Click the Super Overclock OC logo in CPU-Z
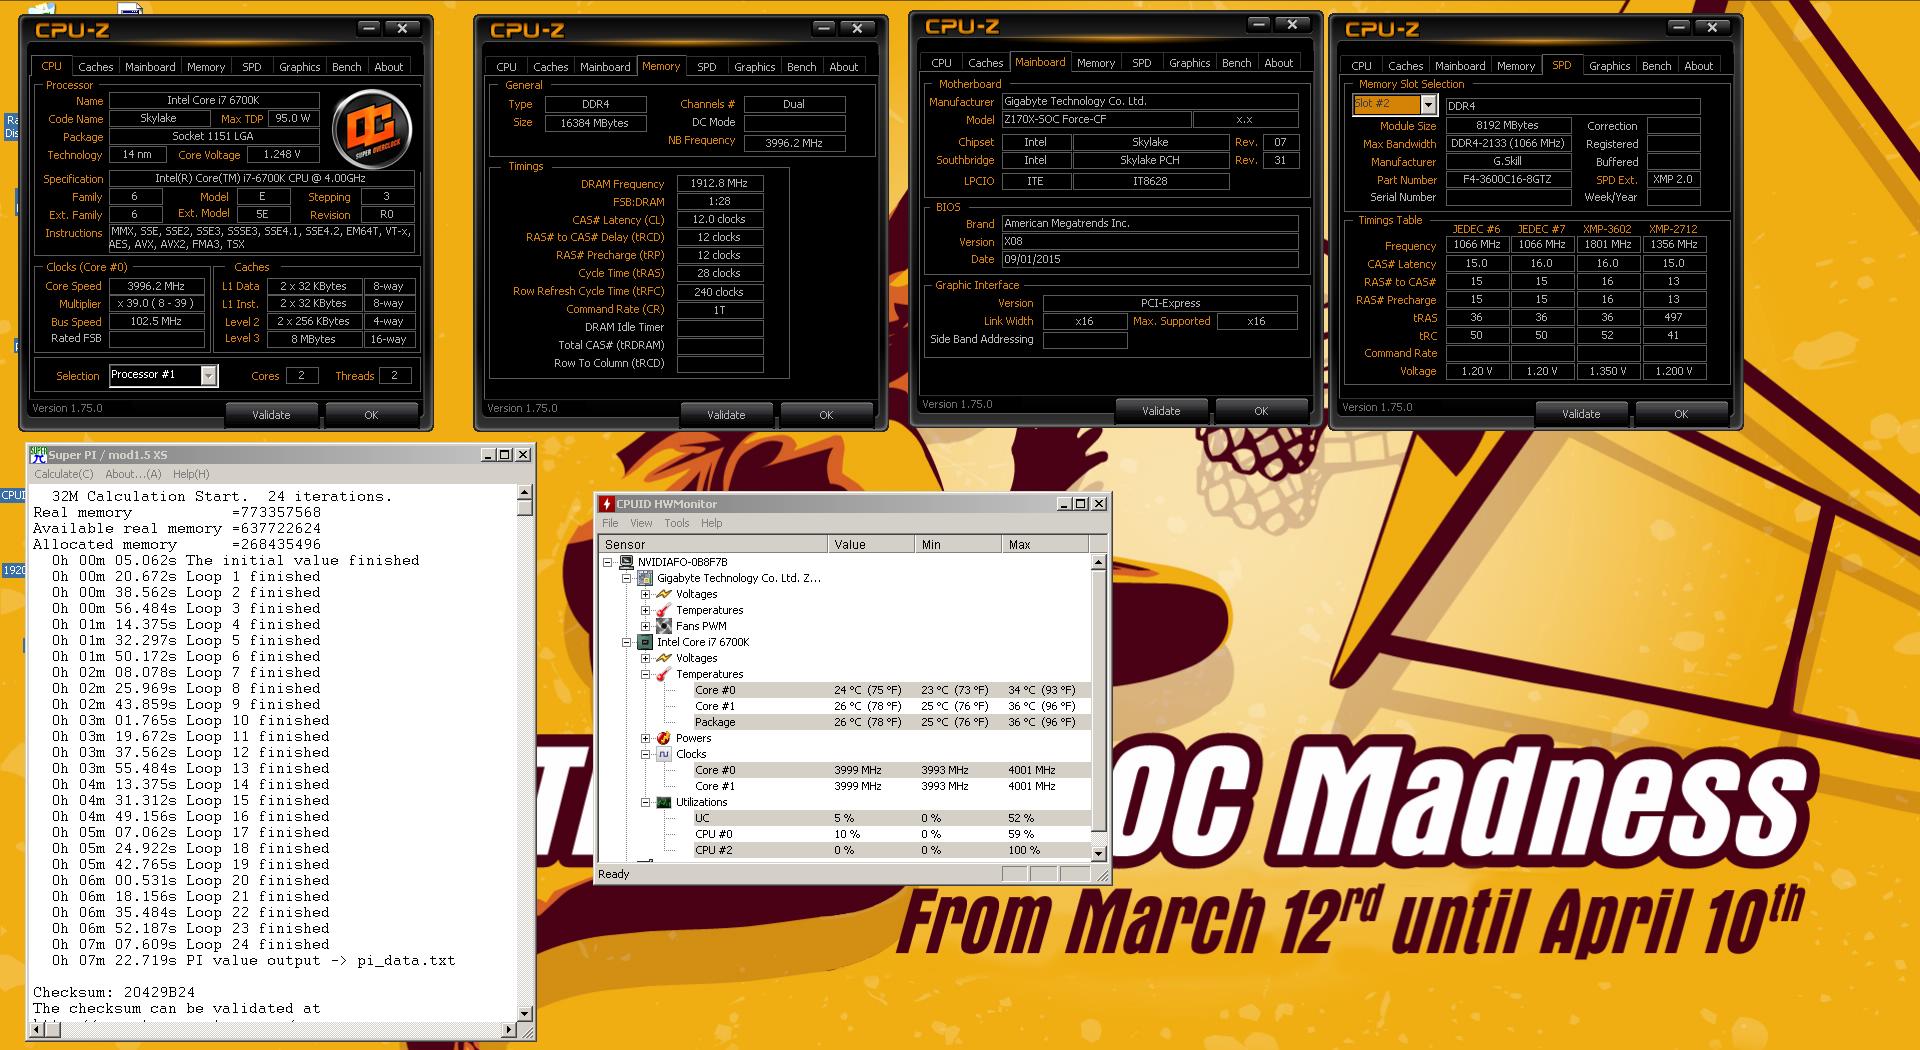 point(373,128)
